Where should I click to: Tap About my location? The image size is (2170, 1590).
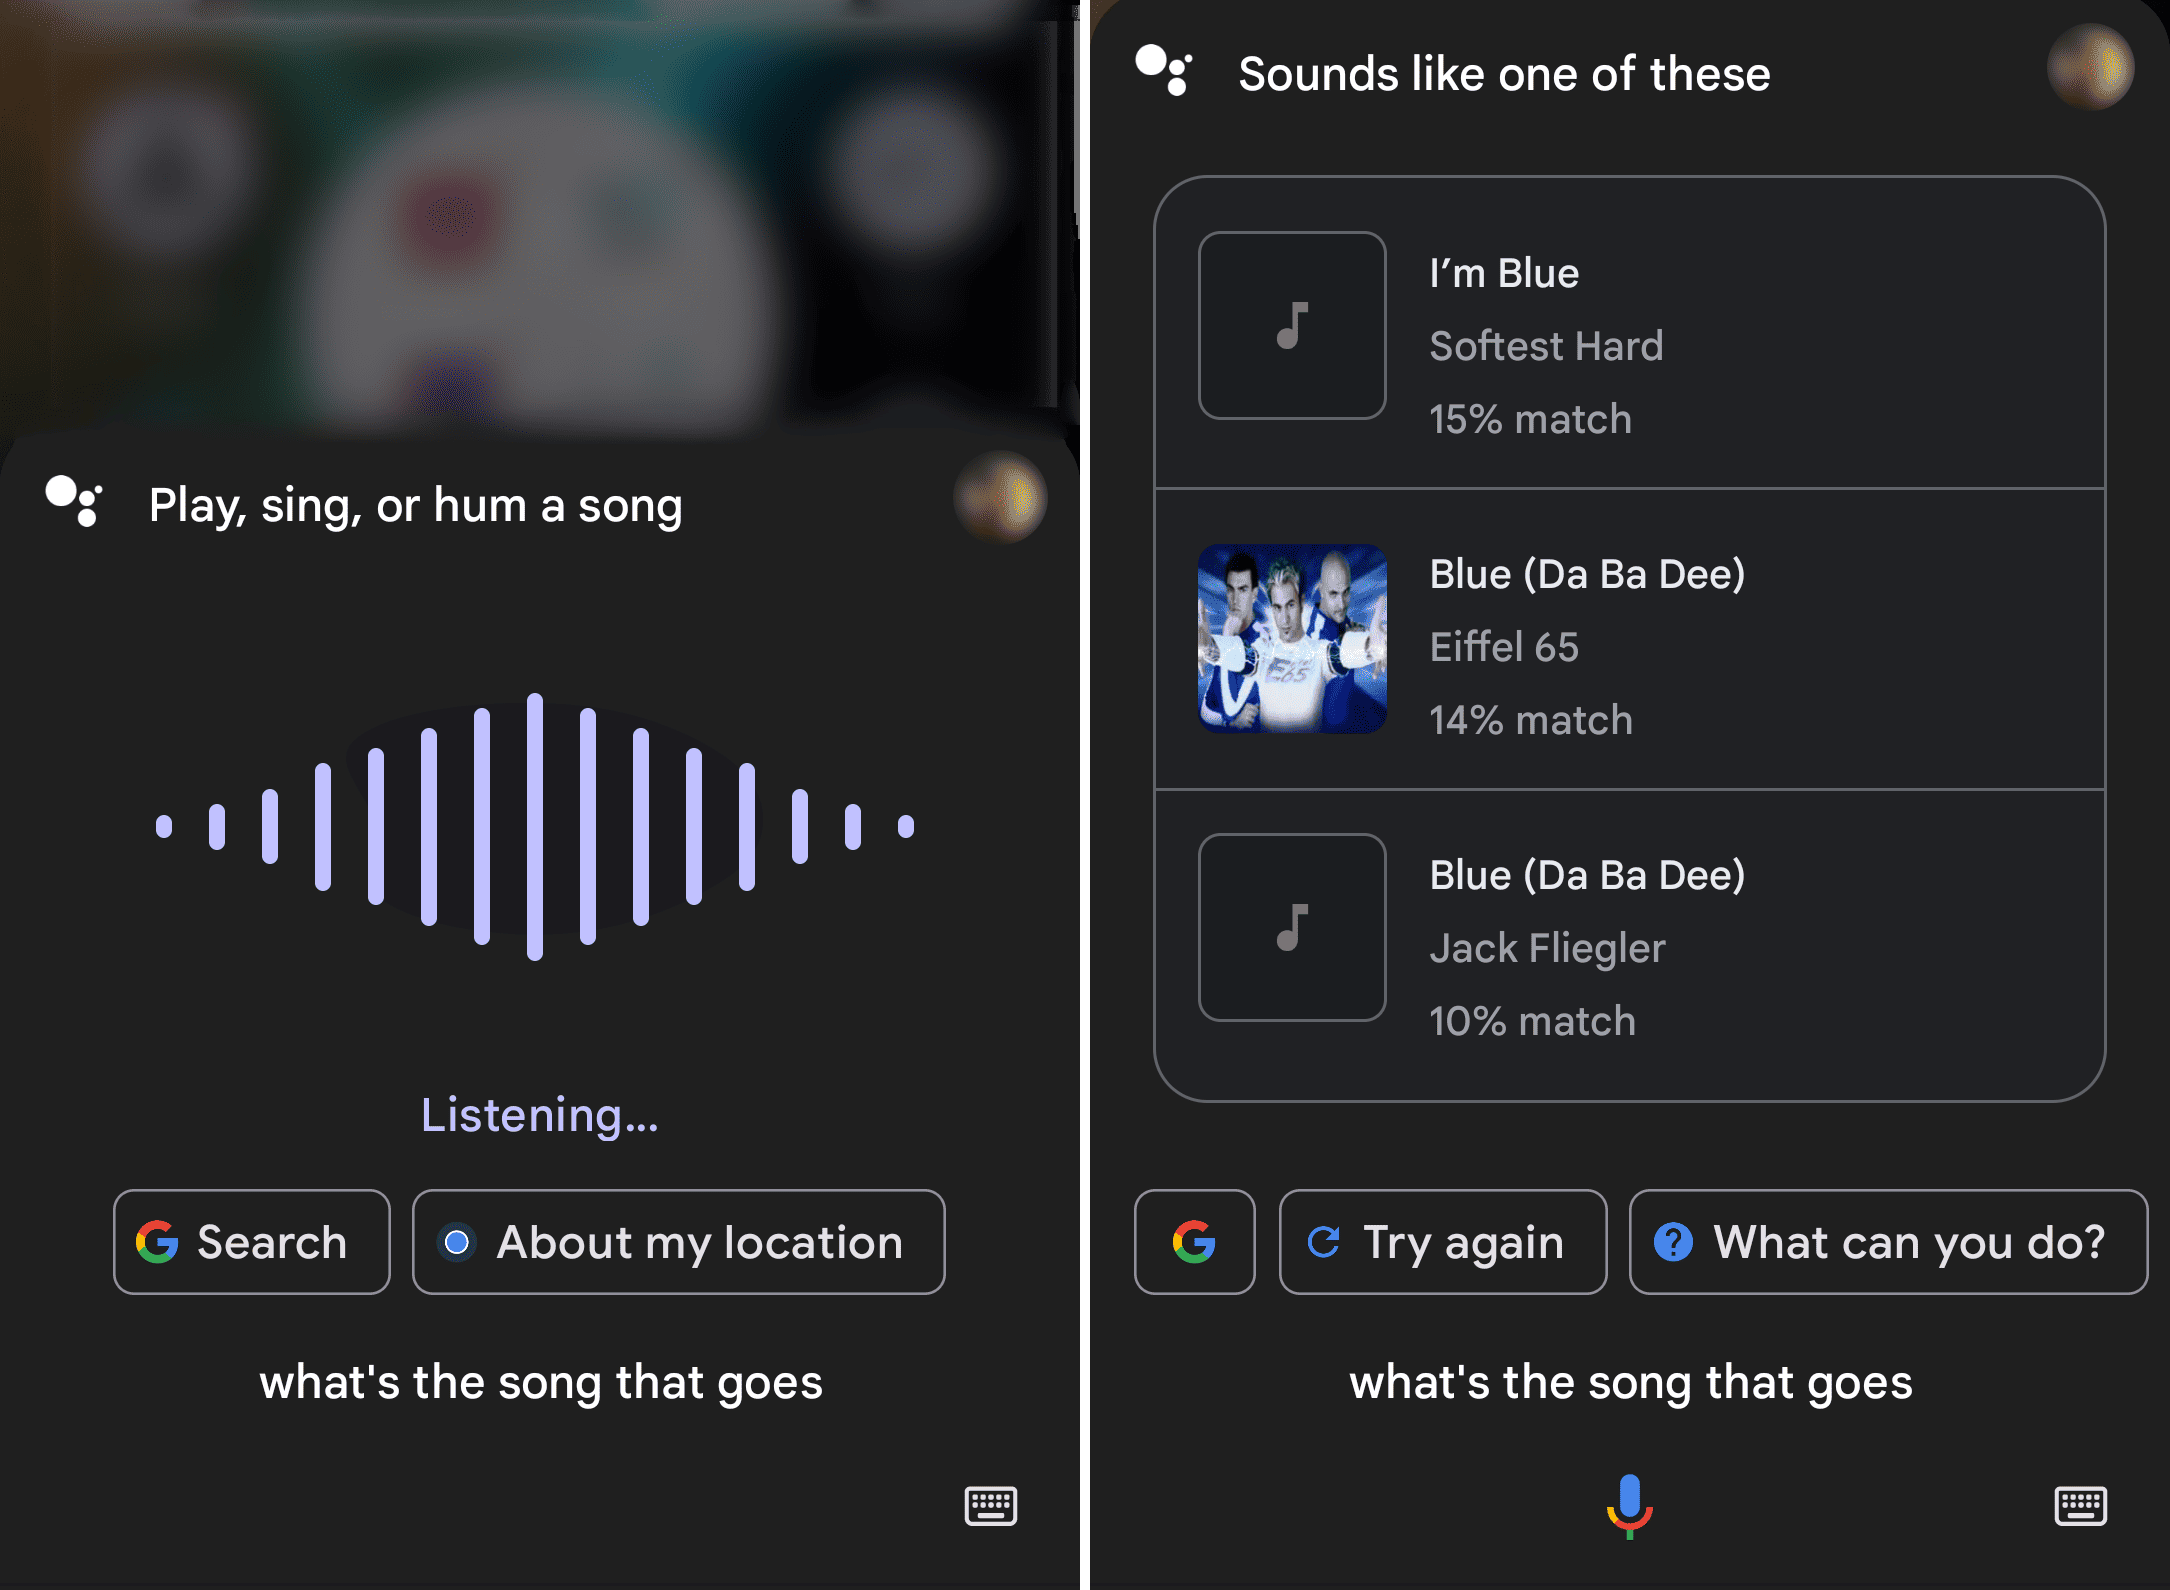click(677, 1242)
